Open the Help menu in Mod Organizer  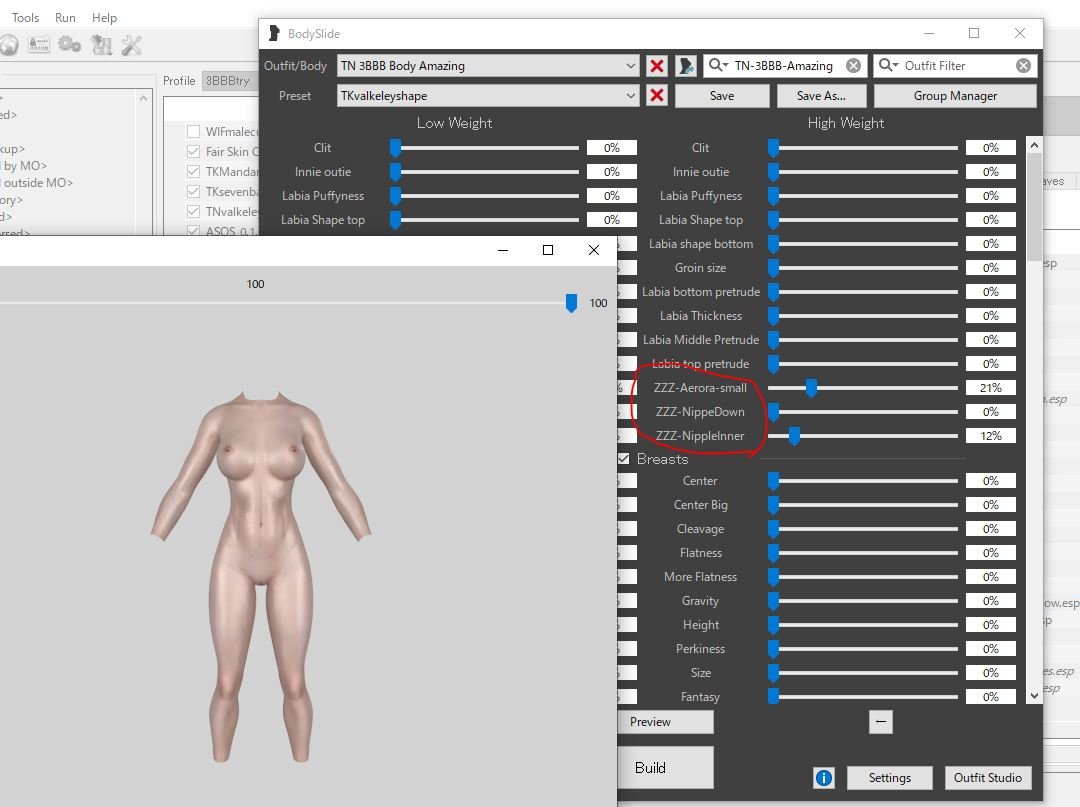coord(104,17)
